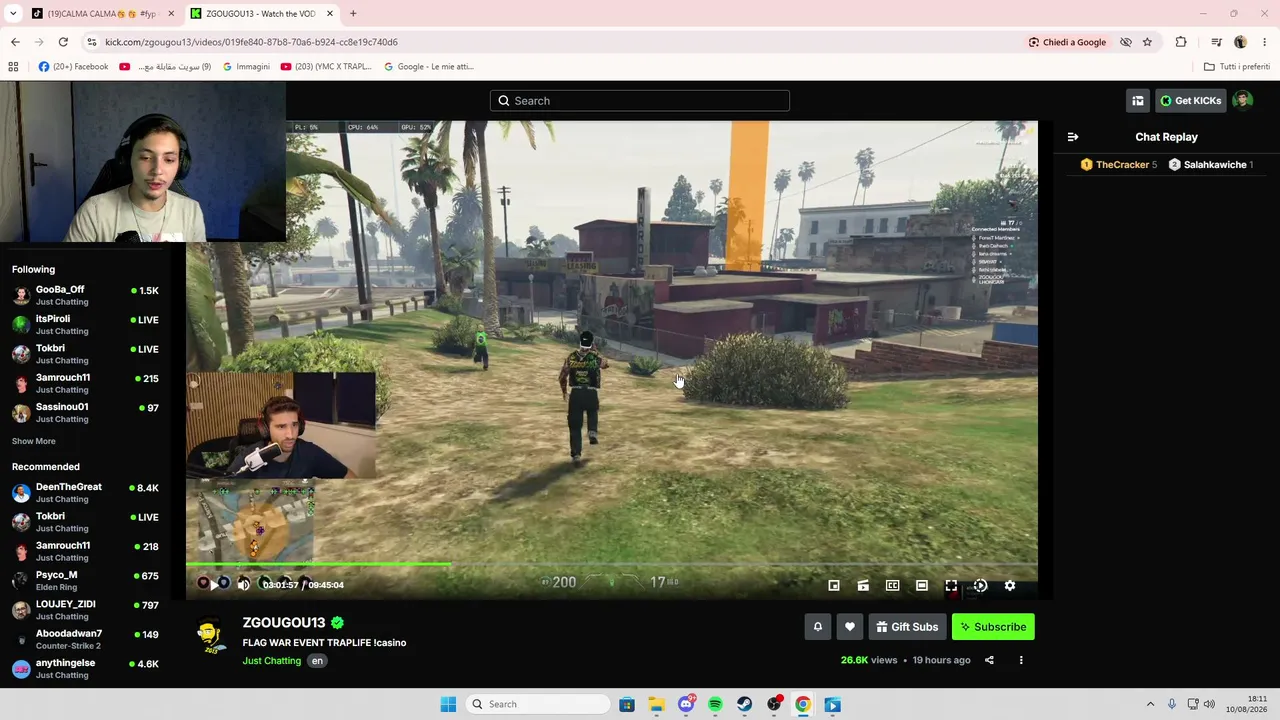Open the Chrome apps grid shortcut
This screenshot has height=720, width=1280.
coord(13,67)
